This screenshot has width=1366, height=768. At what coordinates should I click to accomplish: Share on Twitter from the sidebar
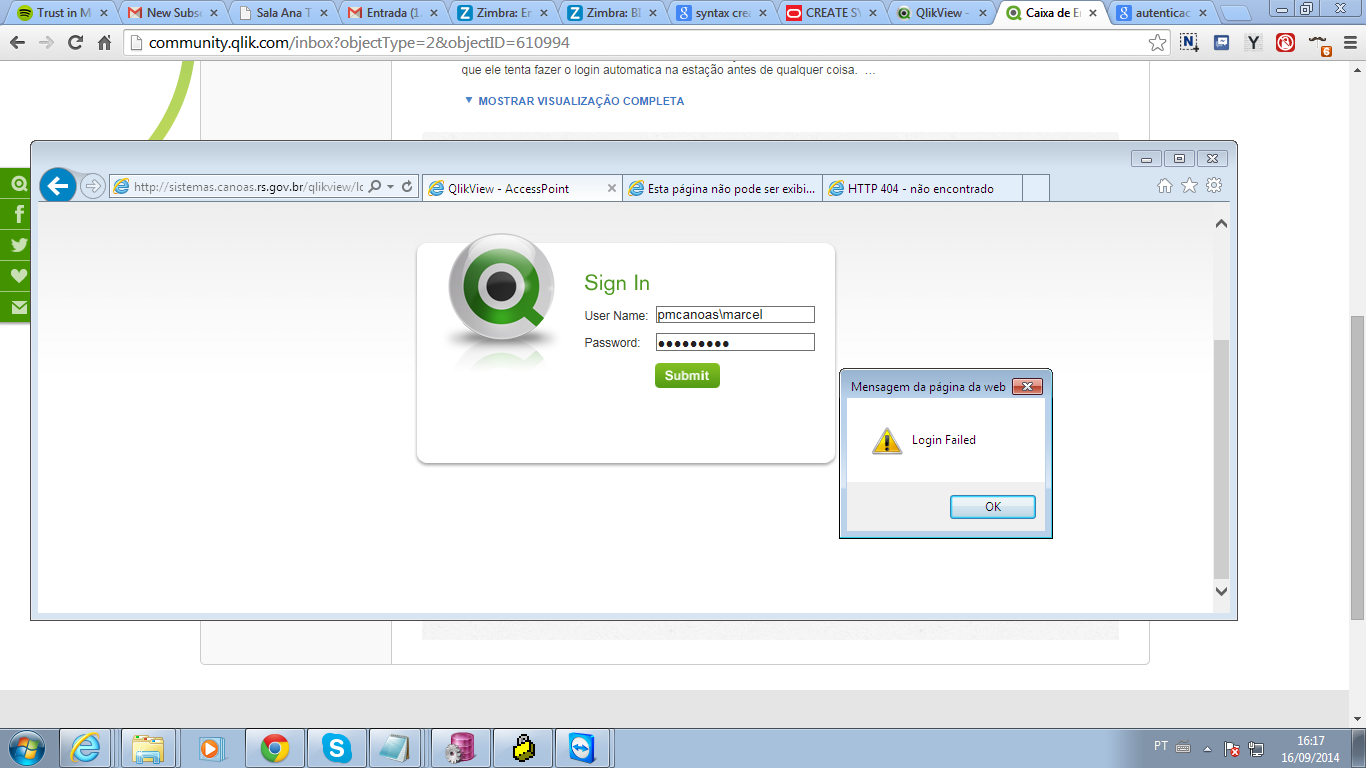click(x=18, y=245)
